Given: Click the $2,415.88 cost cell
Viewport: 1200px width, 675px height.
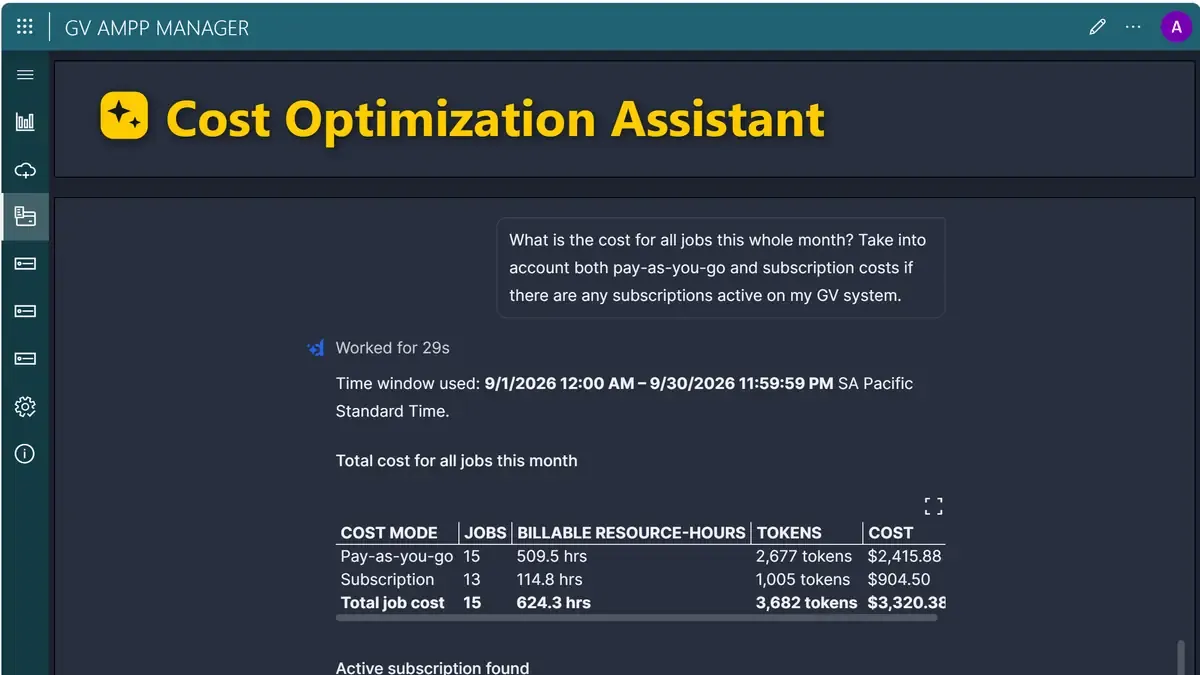Looking at the screenshot, I should point(904,556).
